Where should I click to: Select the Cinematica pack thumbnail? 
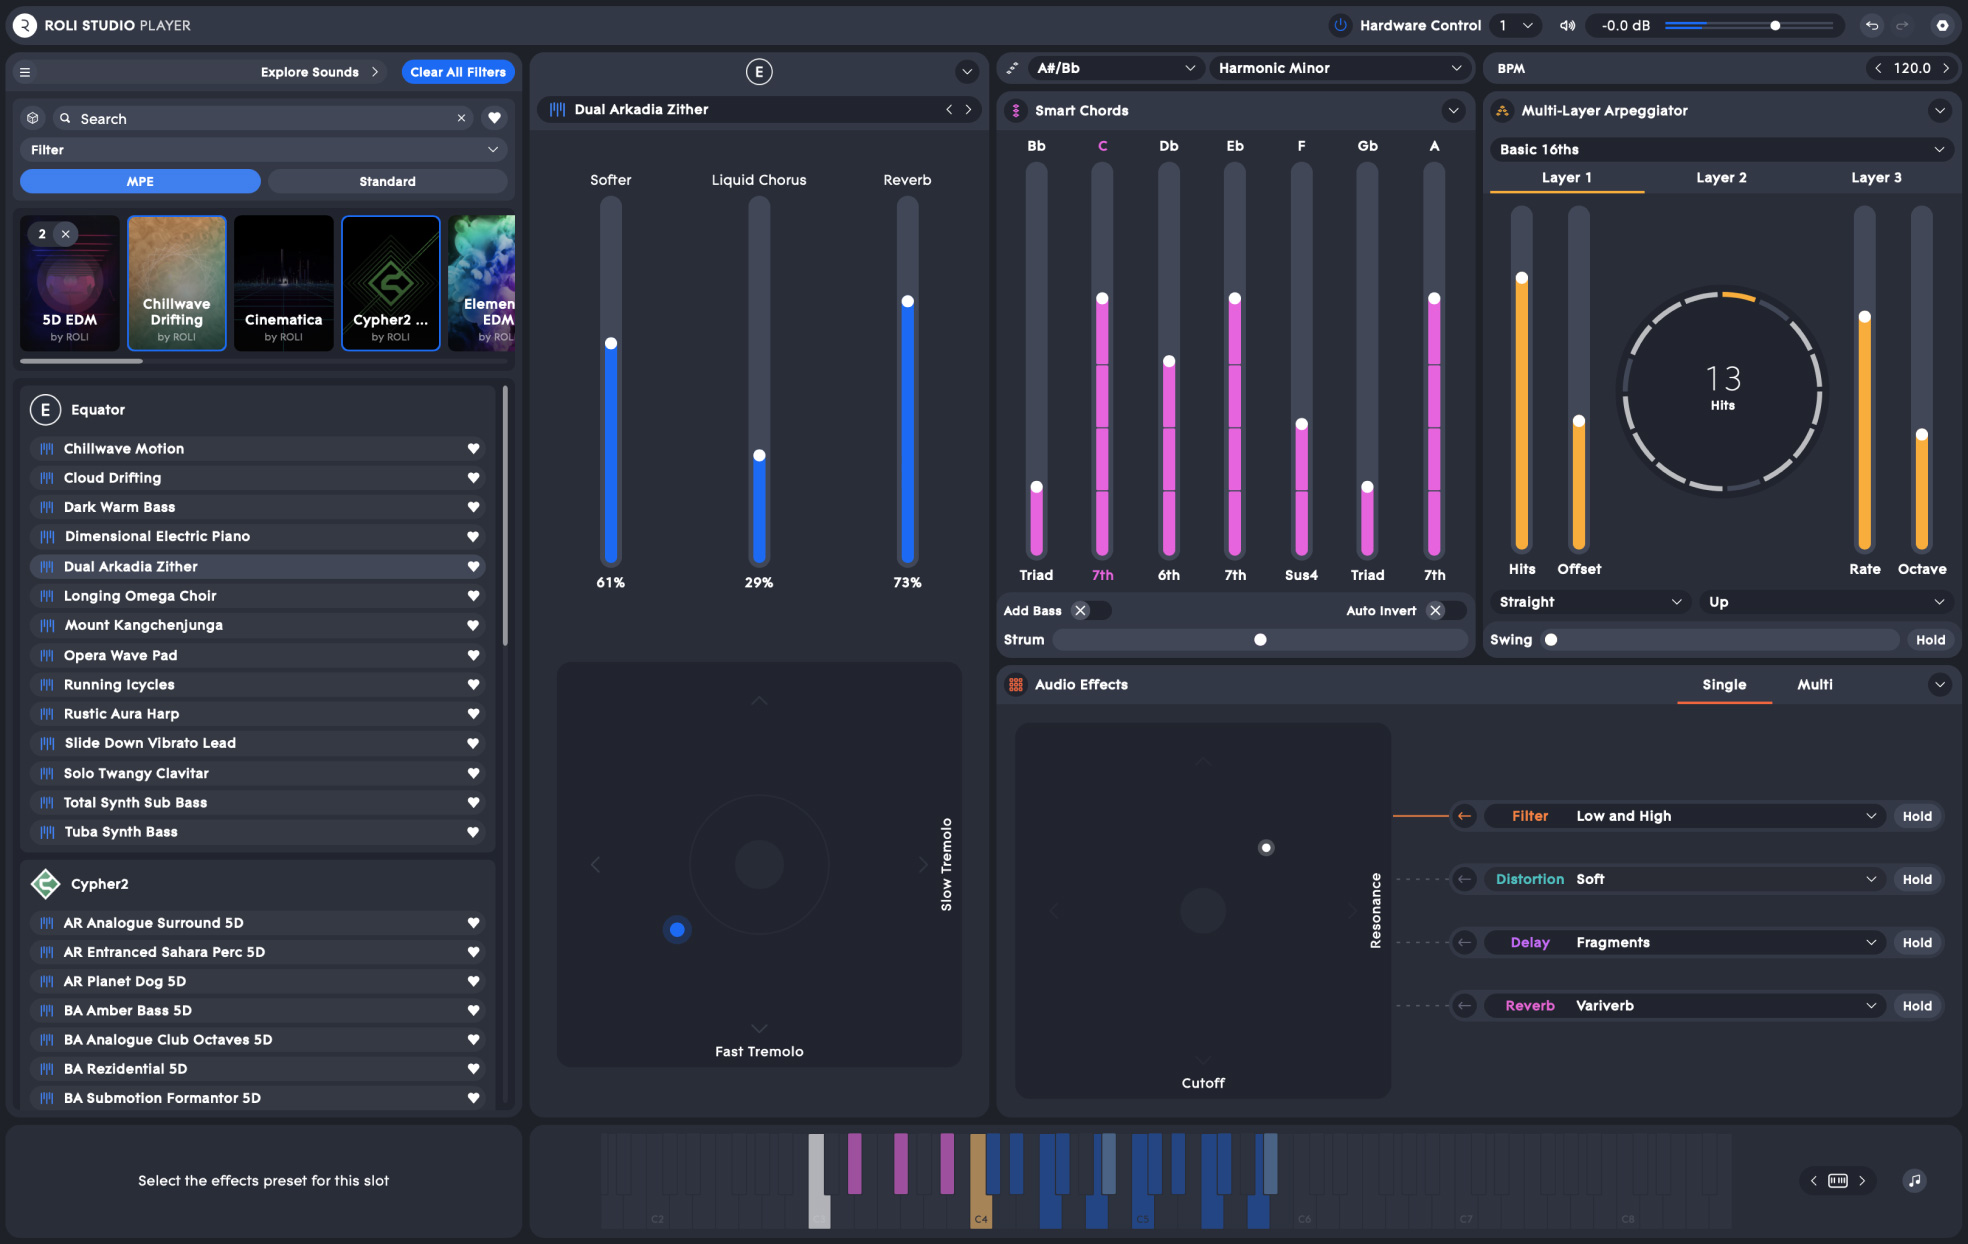284,283
